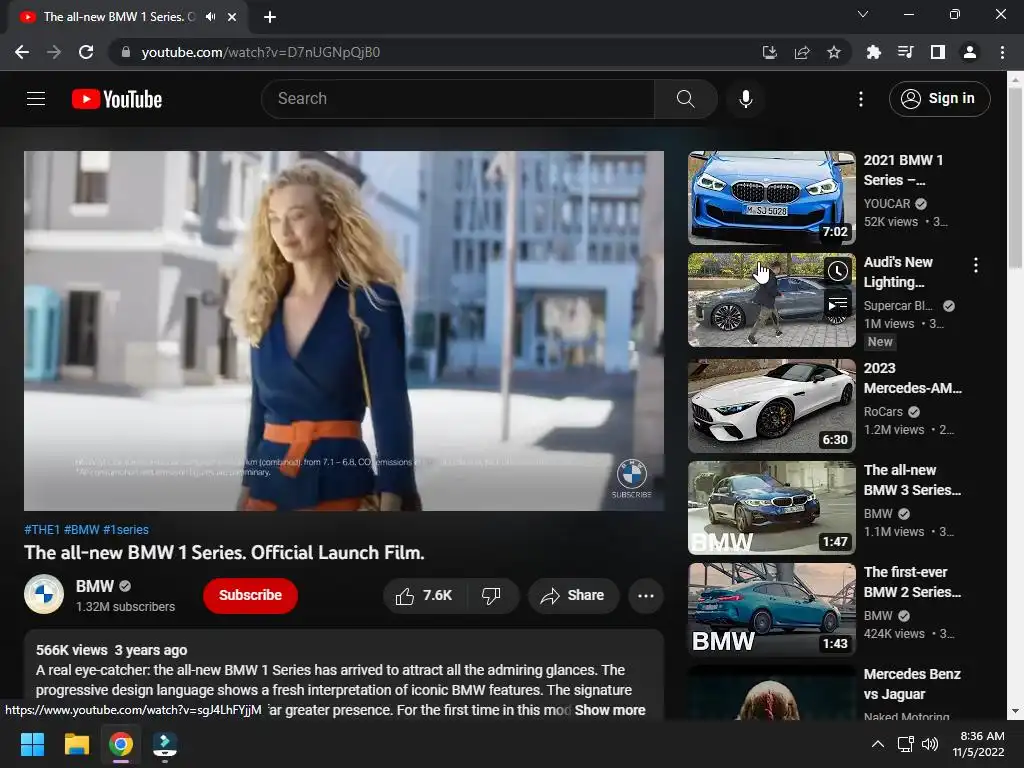Open the all-new BMW 3 Series thumbnail
This screenshot has width=1024, height=768.
(x=771, y=507)
